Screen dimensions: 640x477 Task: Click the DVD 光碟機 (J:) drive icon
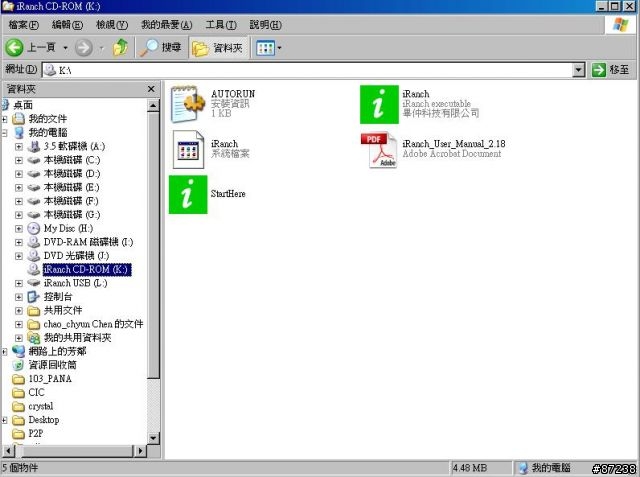click(33, 256)
